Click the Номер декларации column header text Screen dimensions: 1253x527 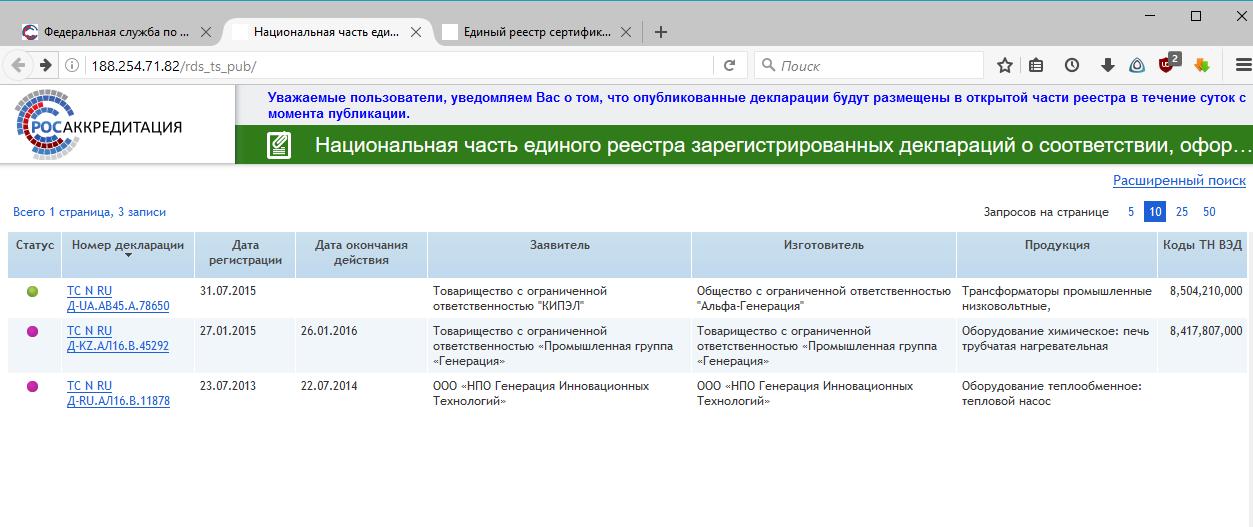pyautogui.click(x=128, y=245)
